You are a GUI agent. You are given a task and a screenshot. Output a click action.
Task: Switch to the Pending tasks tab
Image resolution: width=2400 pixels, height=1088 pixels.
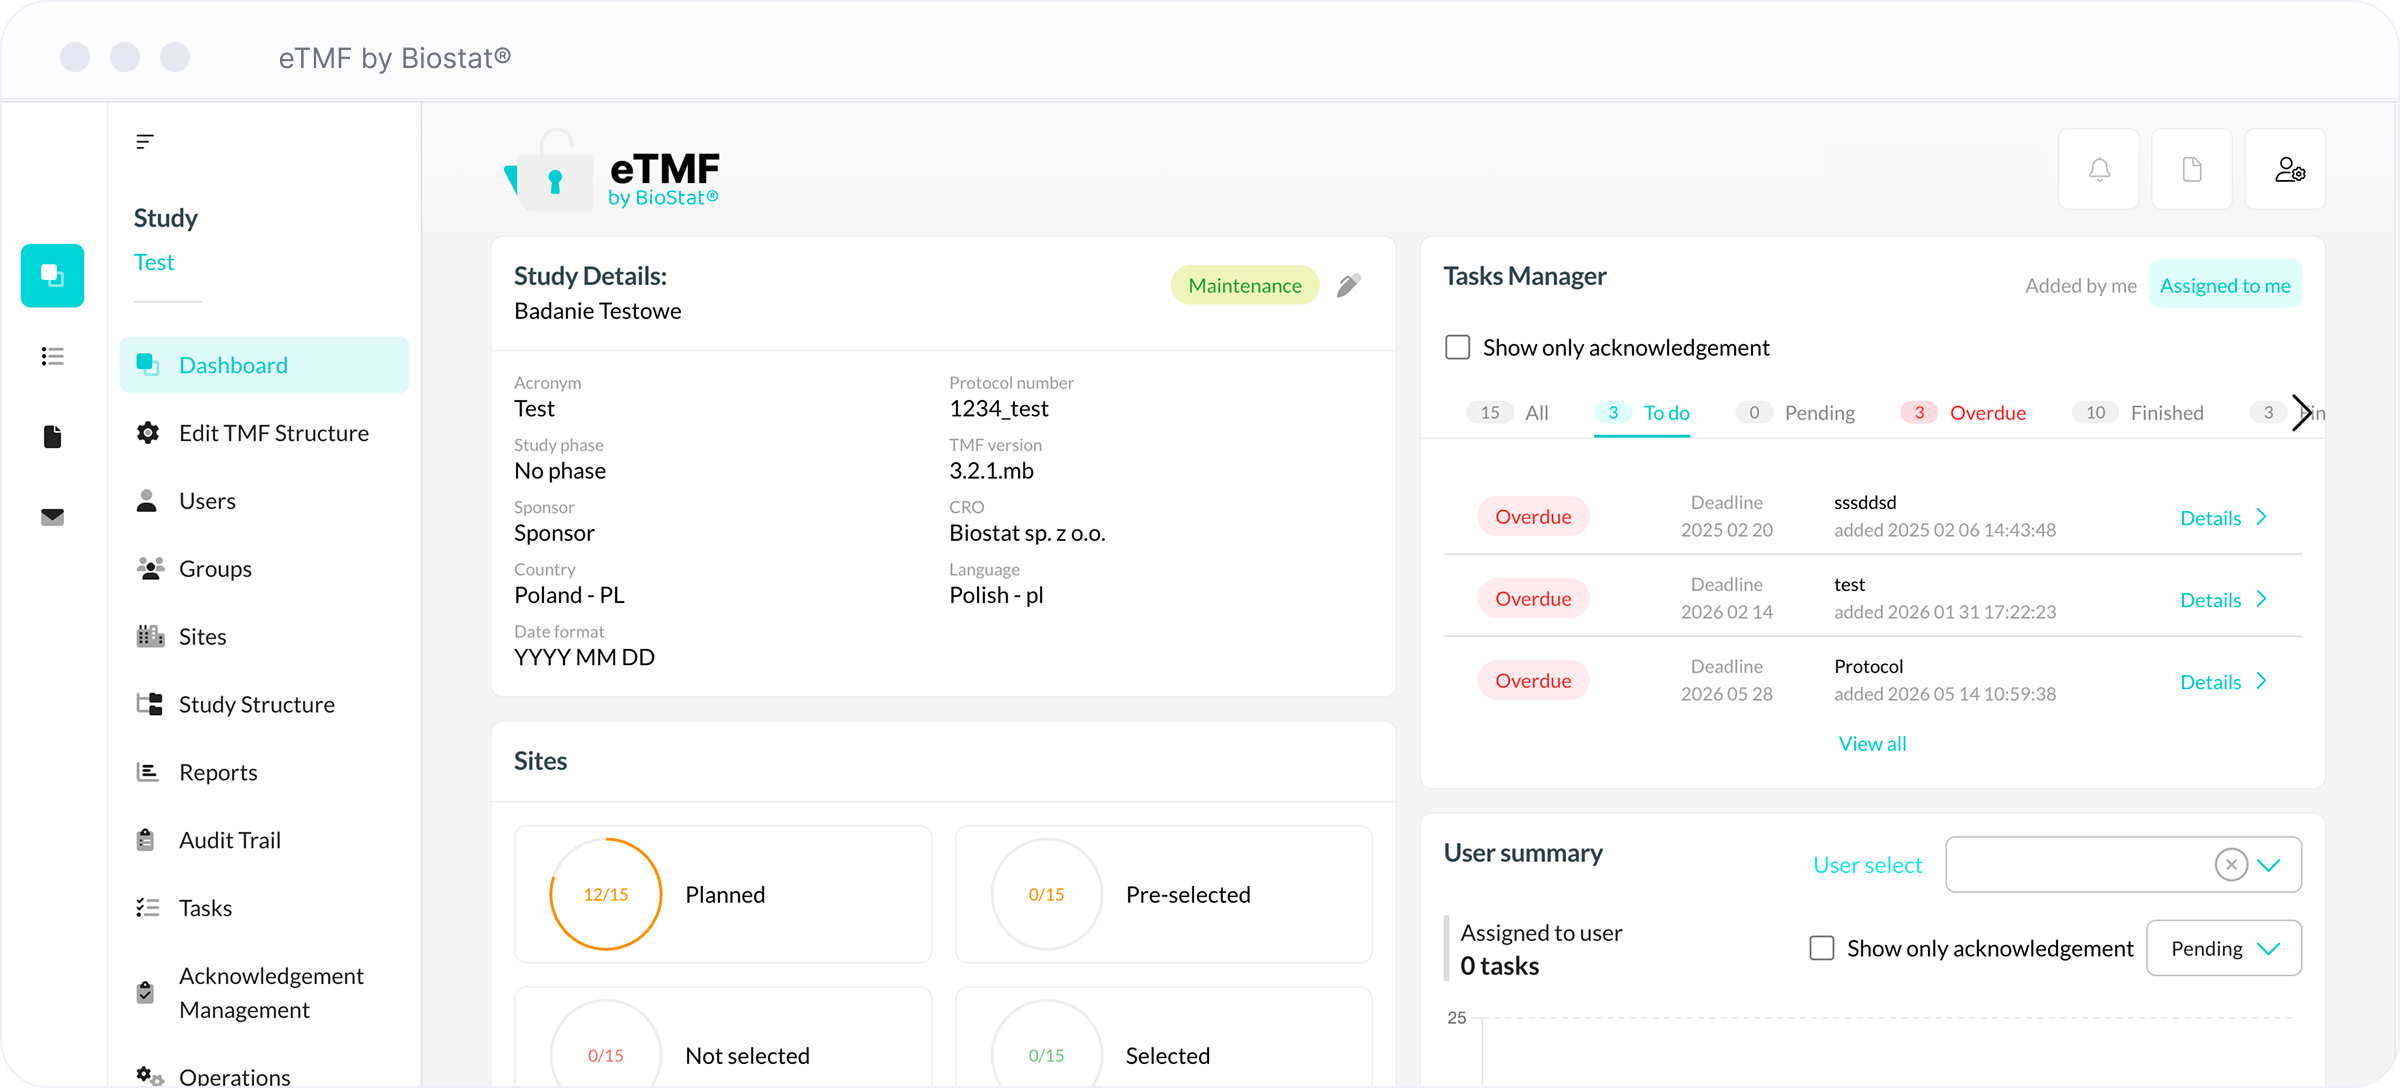point(1796,413)
